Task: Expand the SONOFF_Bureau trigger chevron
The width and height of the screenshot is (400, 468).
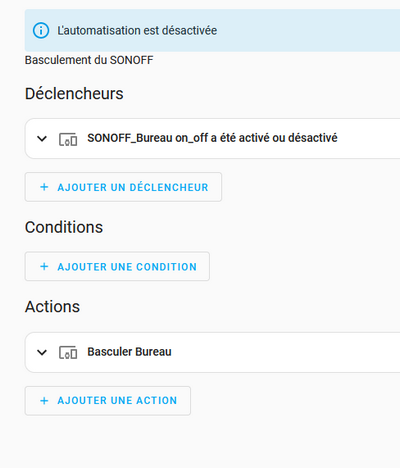Action: point(42,138)
